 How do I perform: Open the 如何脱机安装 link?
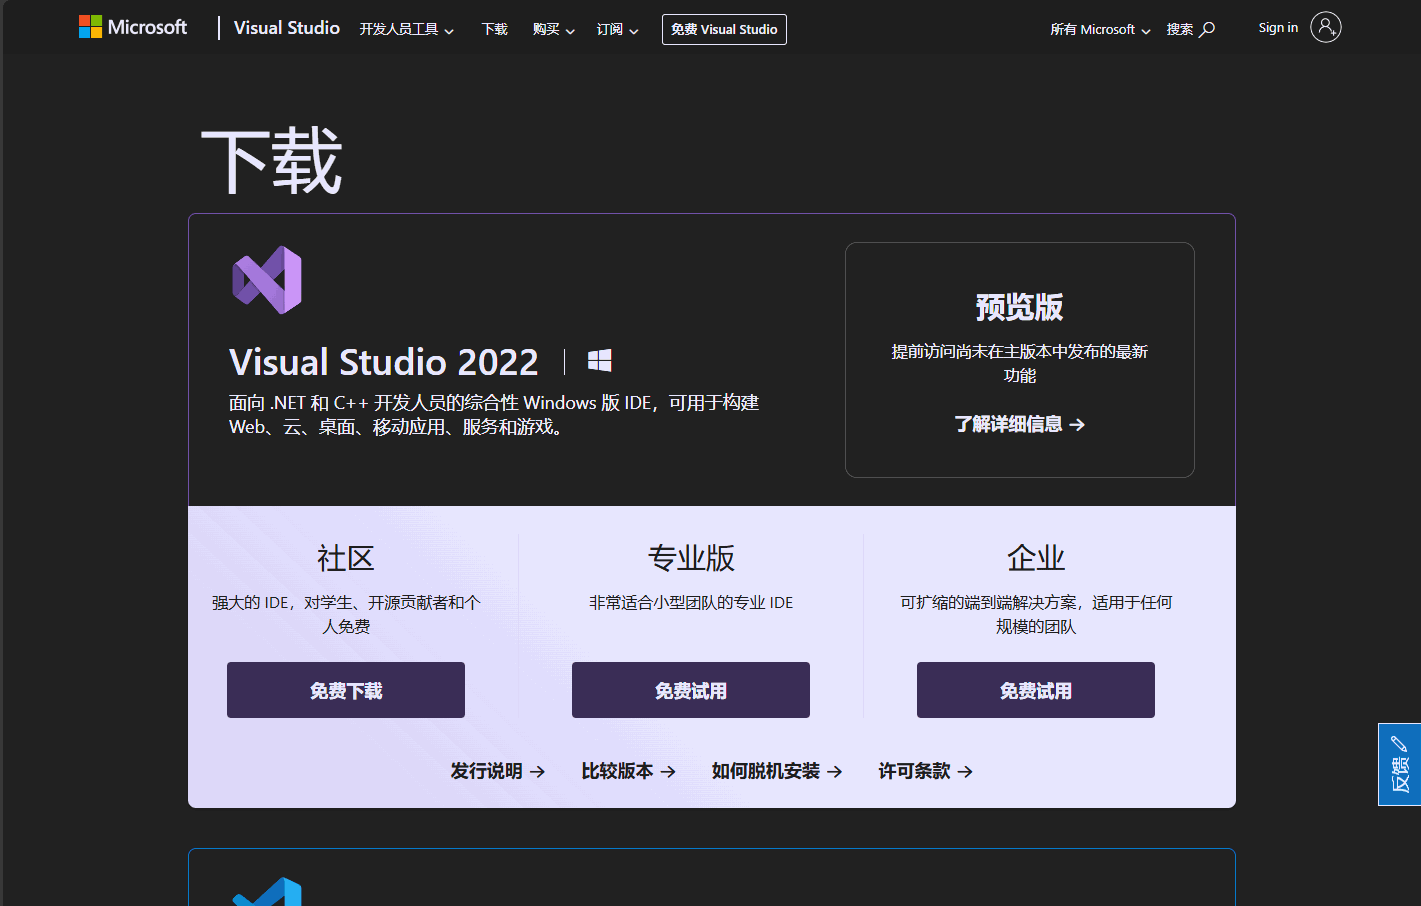click(x=777, y=771)
